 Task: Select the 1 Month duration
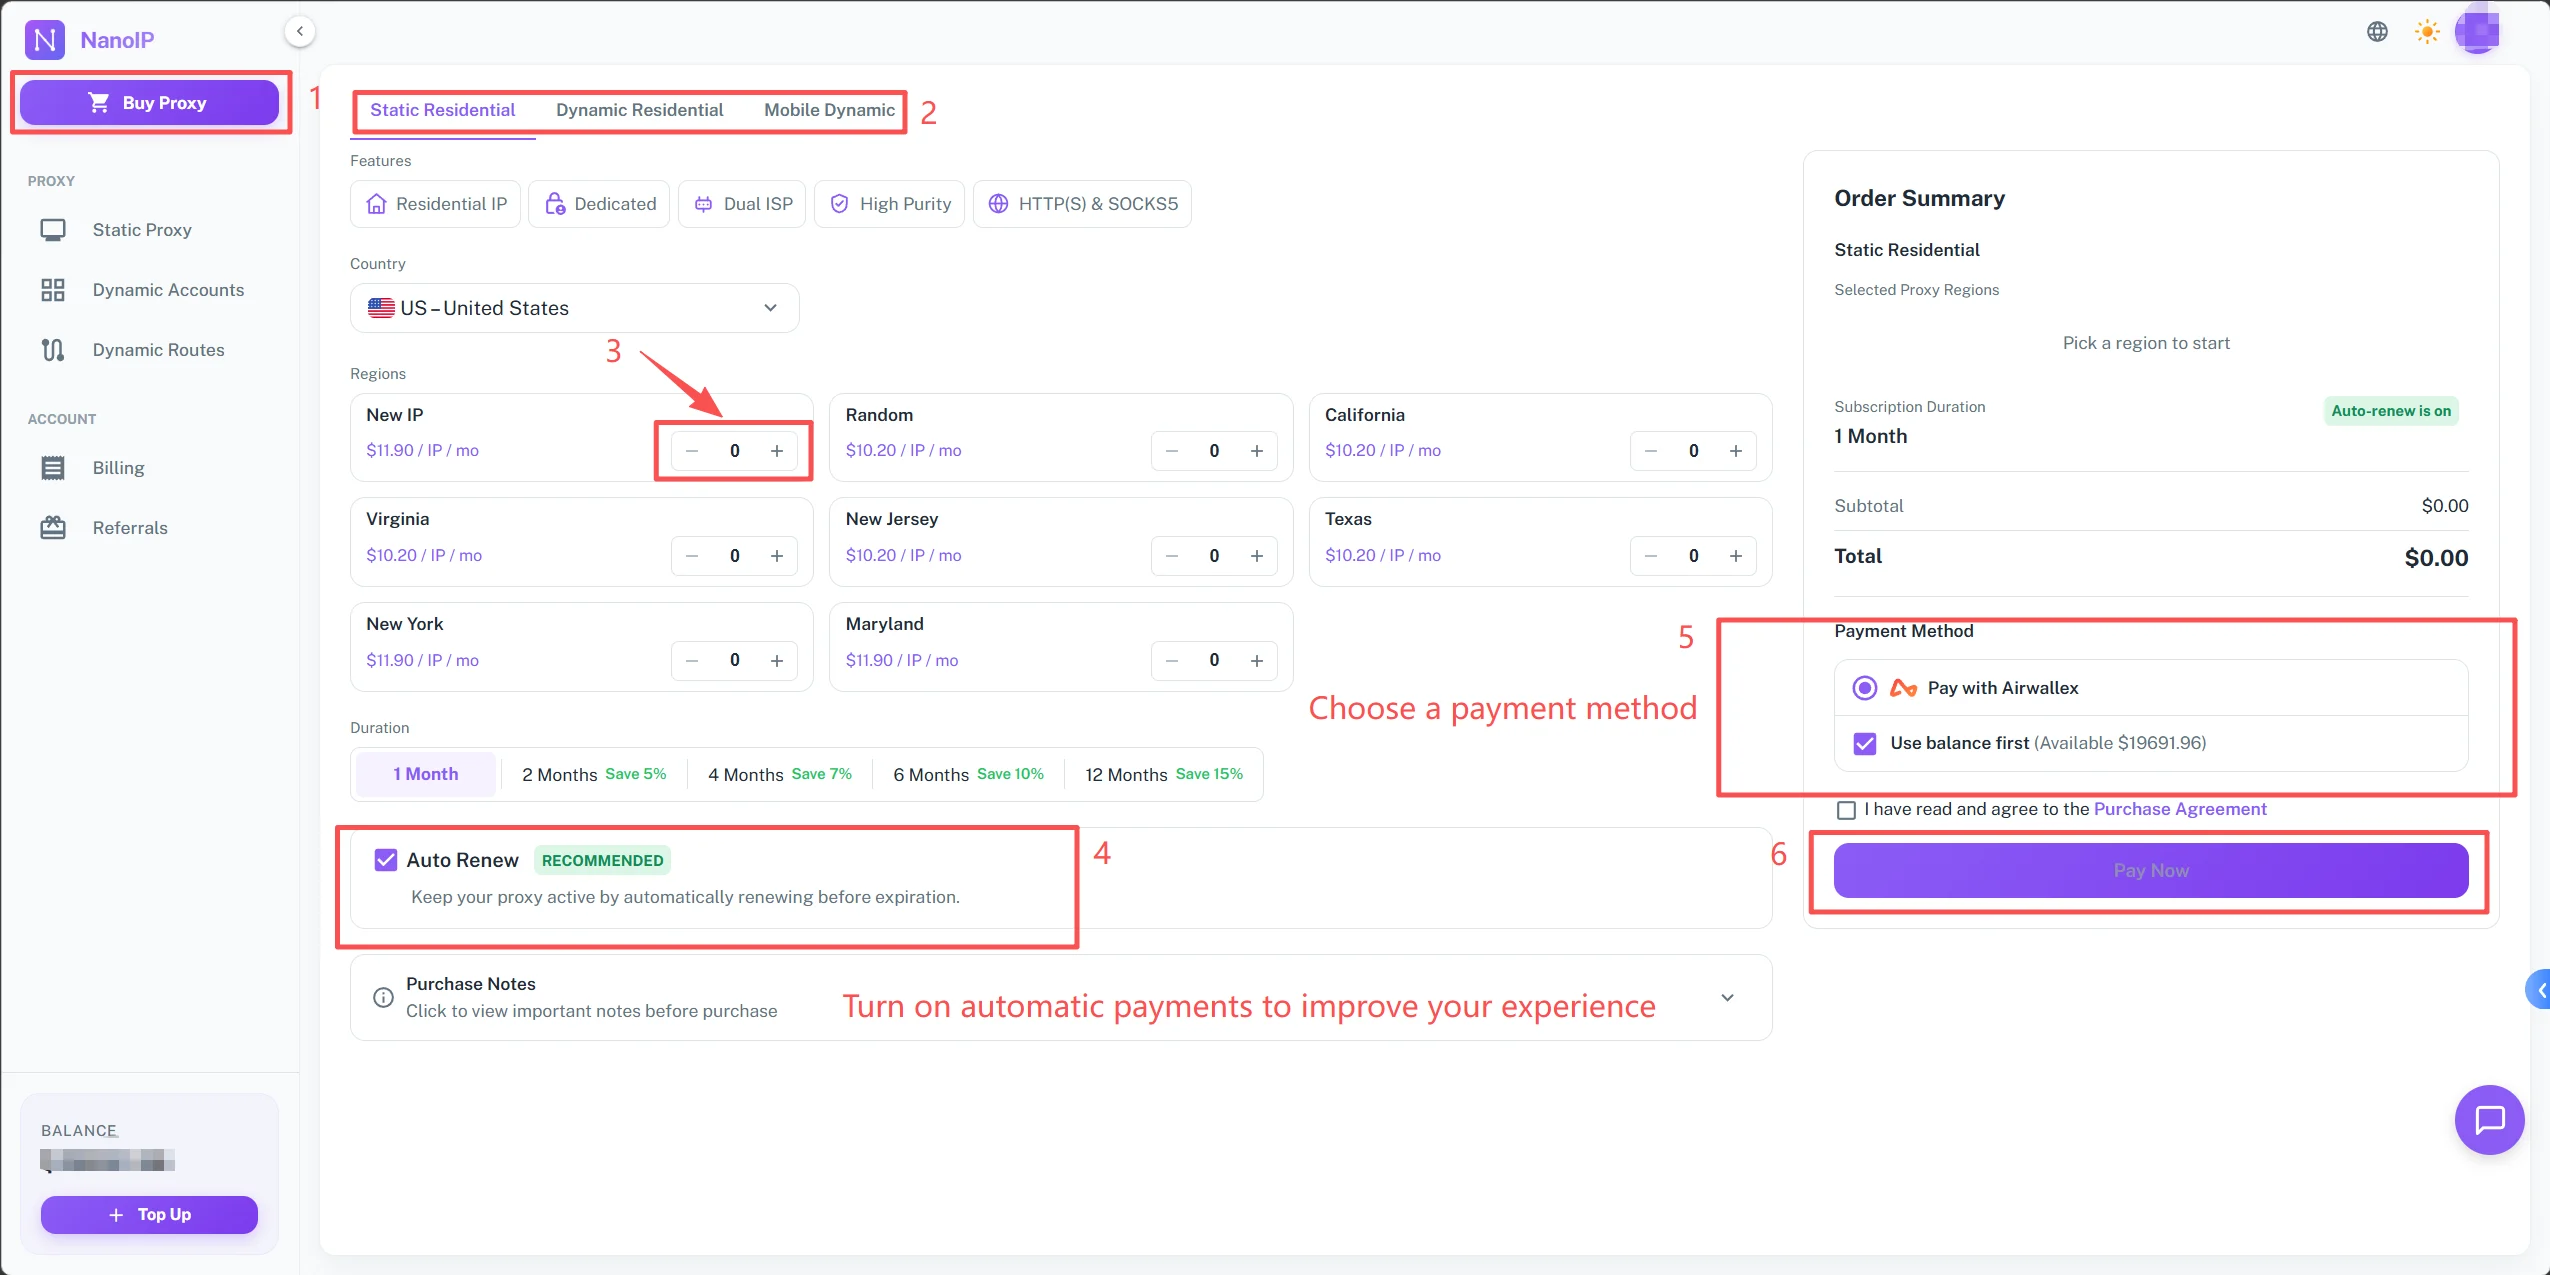[x=426, y=774]
